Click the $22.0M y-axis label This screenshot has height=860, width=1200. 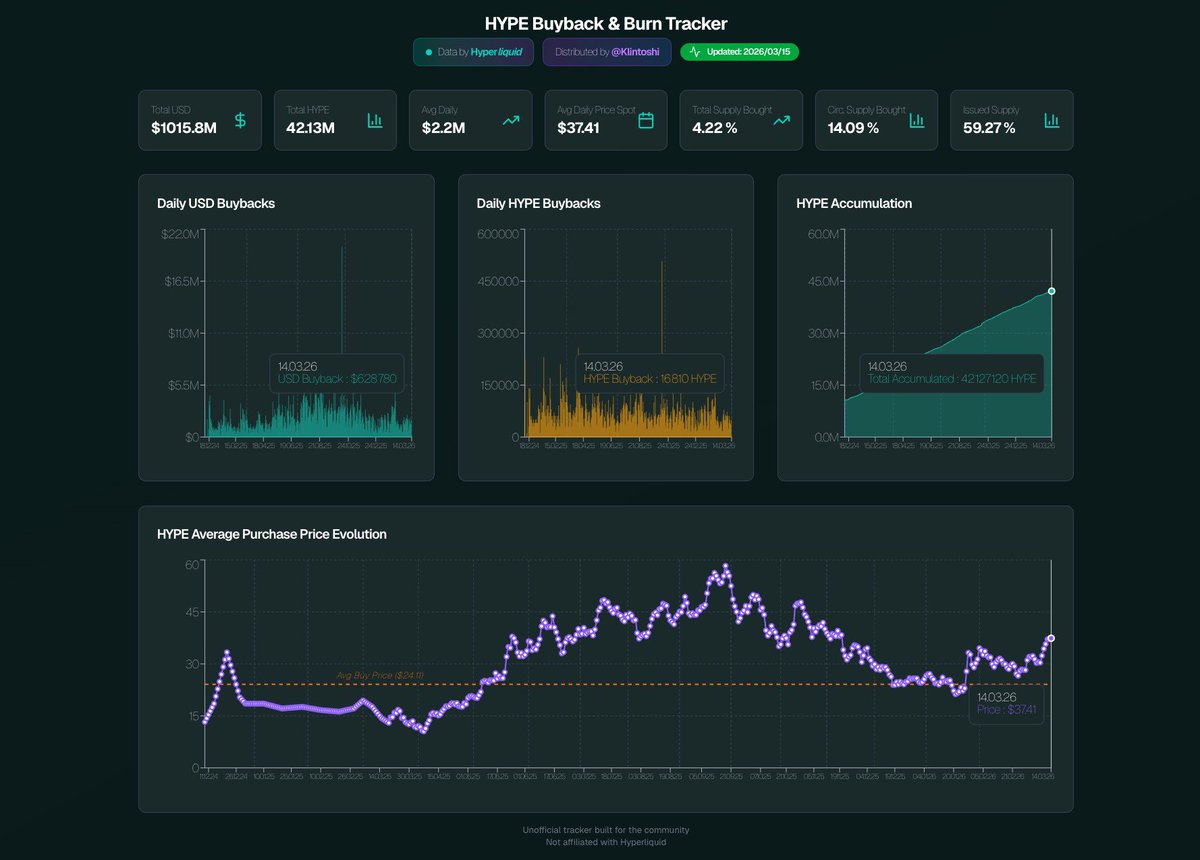pyautogui.click(x=182, y=233)
